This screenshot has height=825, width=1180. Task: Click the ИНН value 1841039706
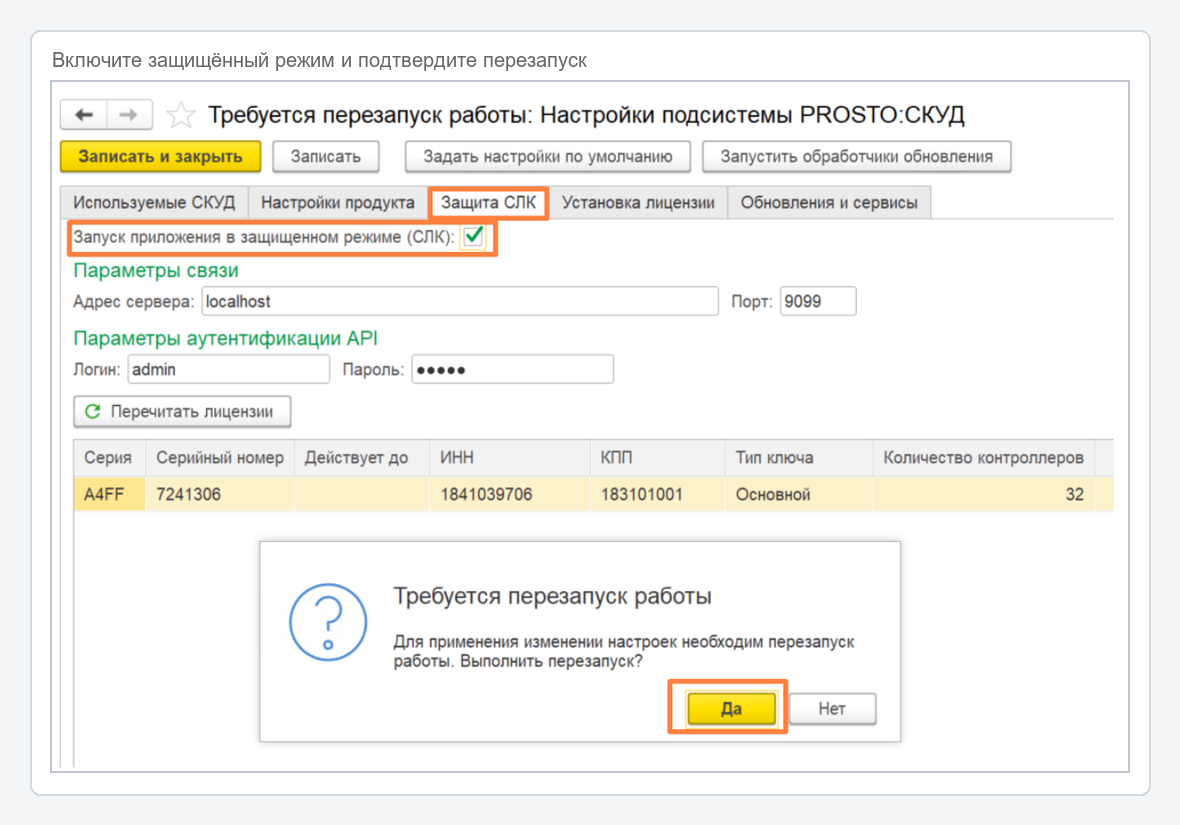510,495
